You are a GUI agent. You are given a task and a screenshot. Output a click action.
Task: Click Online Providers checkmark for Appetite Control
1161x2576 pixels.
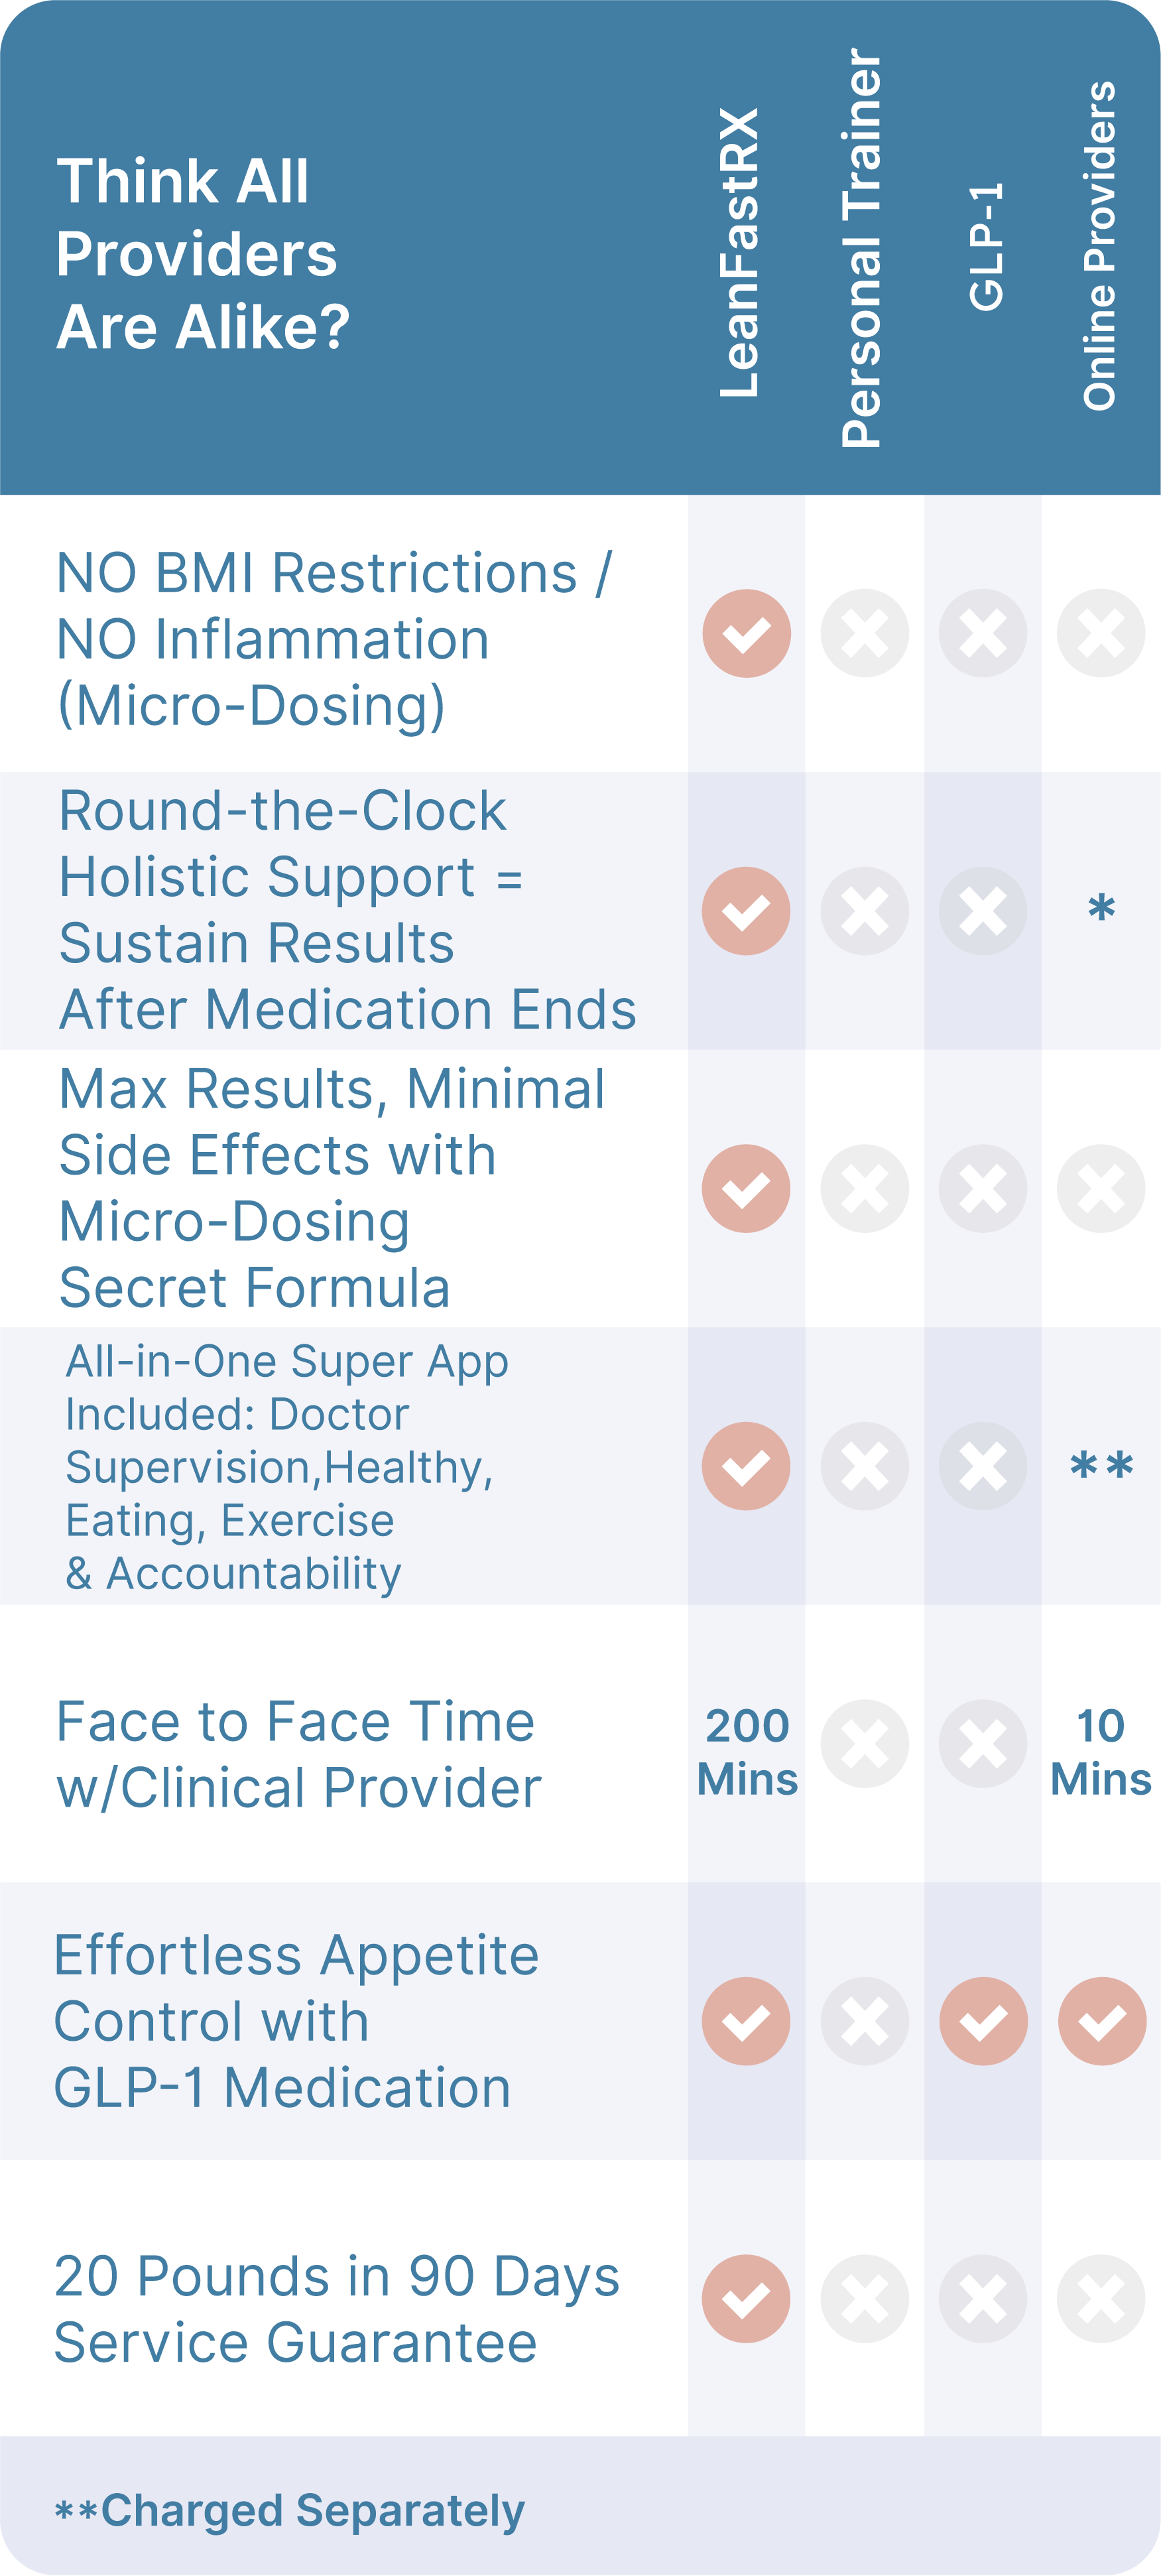[1101, 2021]
